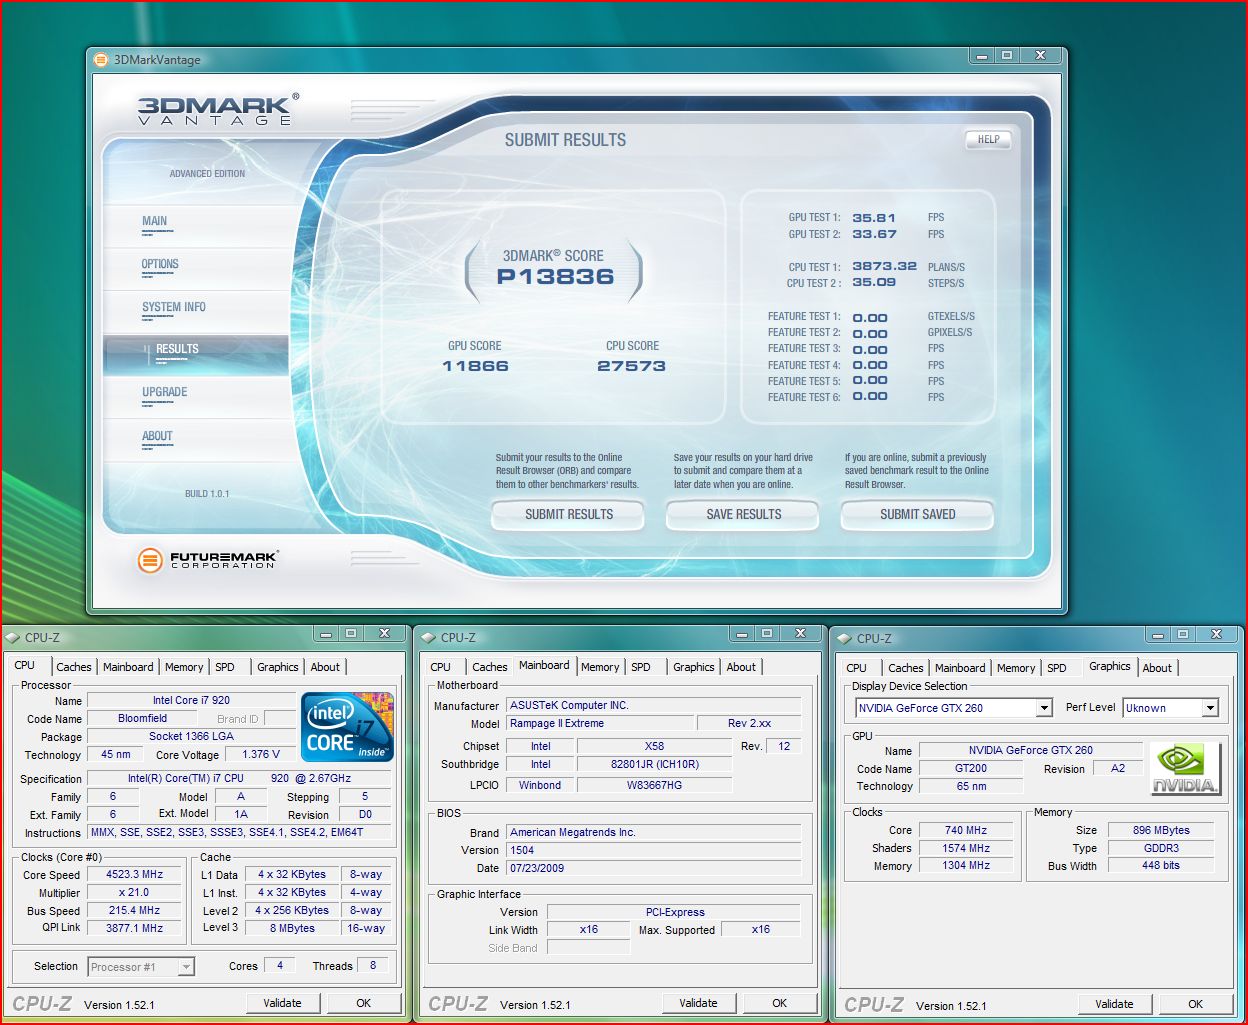Click OK in the Mainboard window
The height and width of the screenshot is (1025, 1248).
(x=779, y=1003)
